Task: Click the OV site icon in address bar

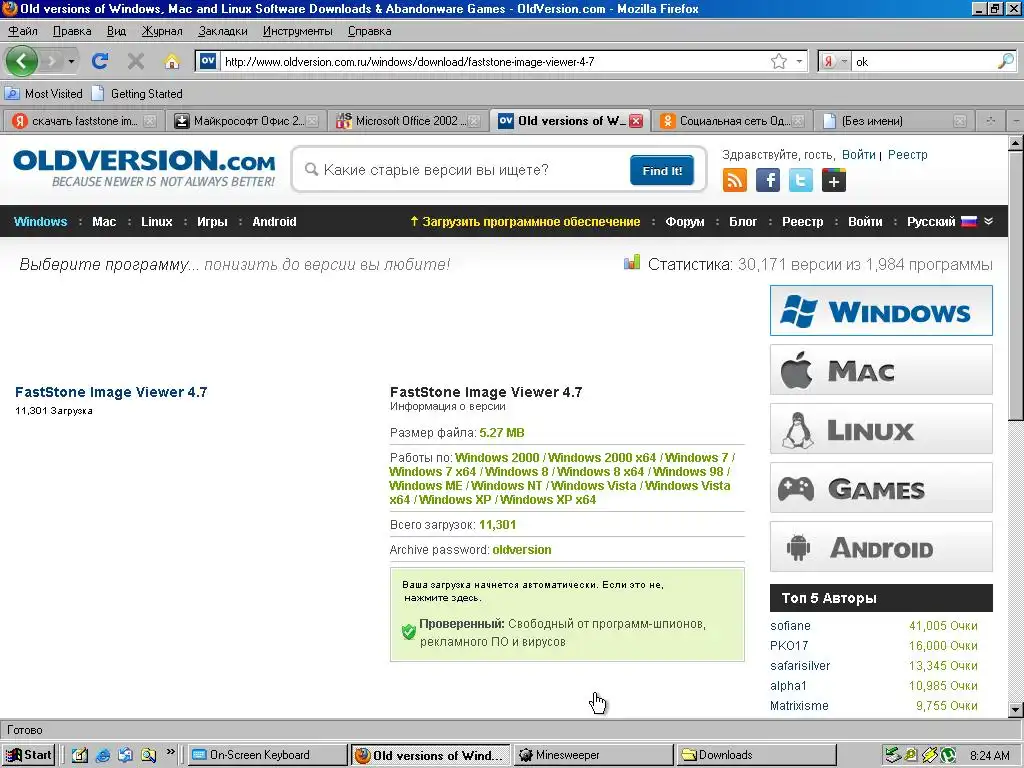Action: click(x=208, y=61)
